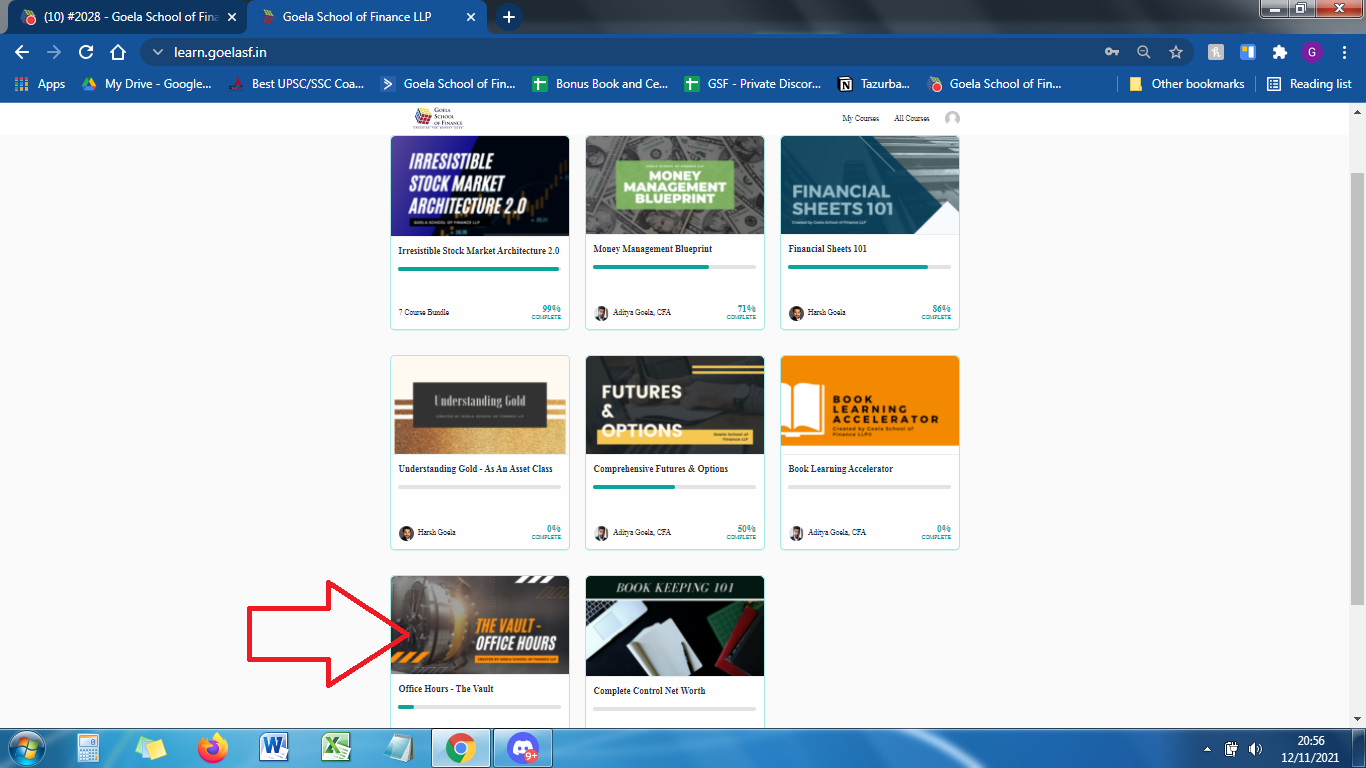Click the Comprehensive Futures & Options progress bar
This screenshot has height=768, width=1366.
tap(675, 487)
